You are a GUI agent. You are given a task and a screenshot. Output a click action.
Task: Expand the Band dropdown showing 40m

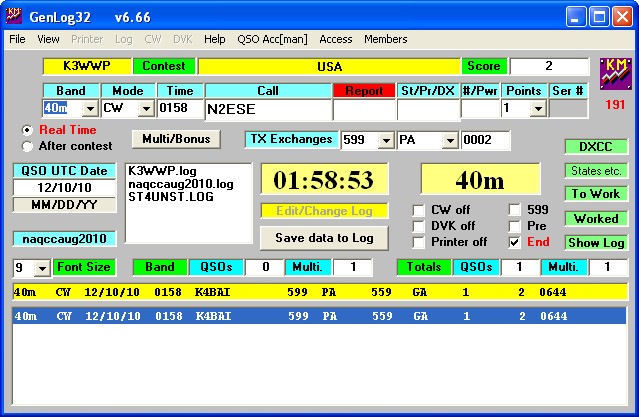89,108
